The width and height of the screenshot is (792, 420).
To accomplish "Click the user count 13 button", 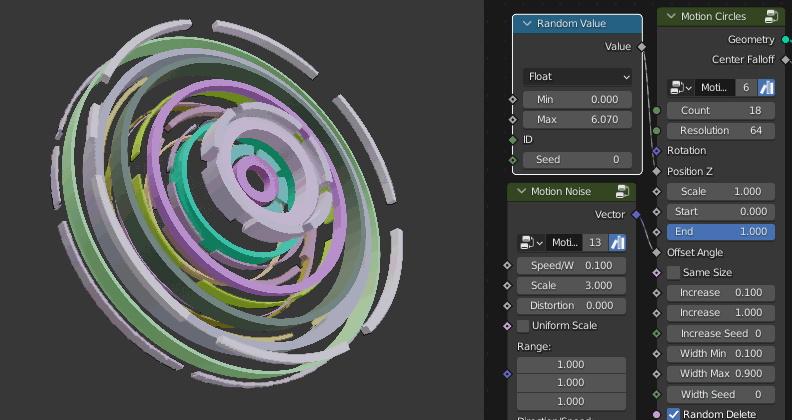I will tap(595, 243).
